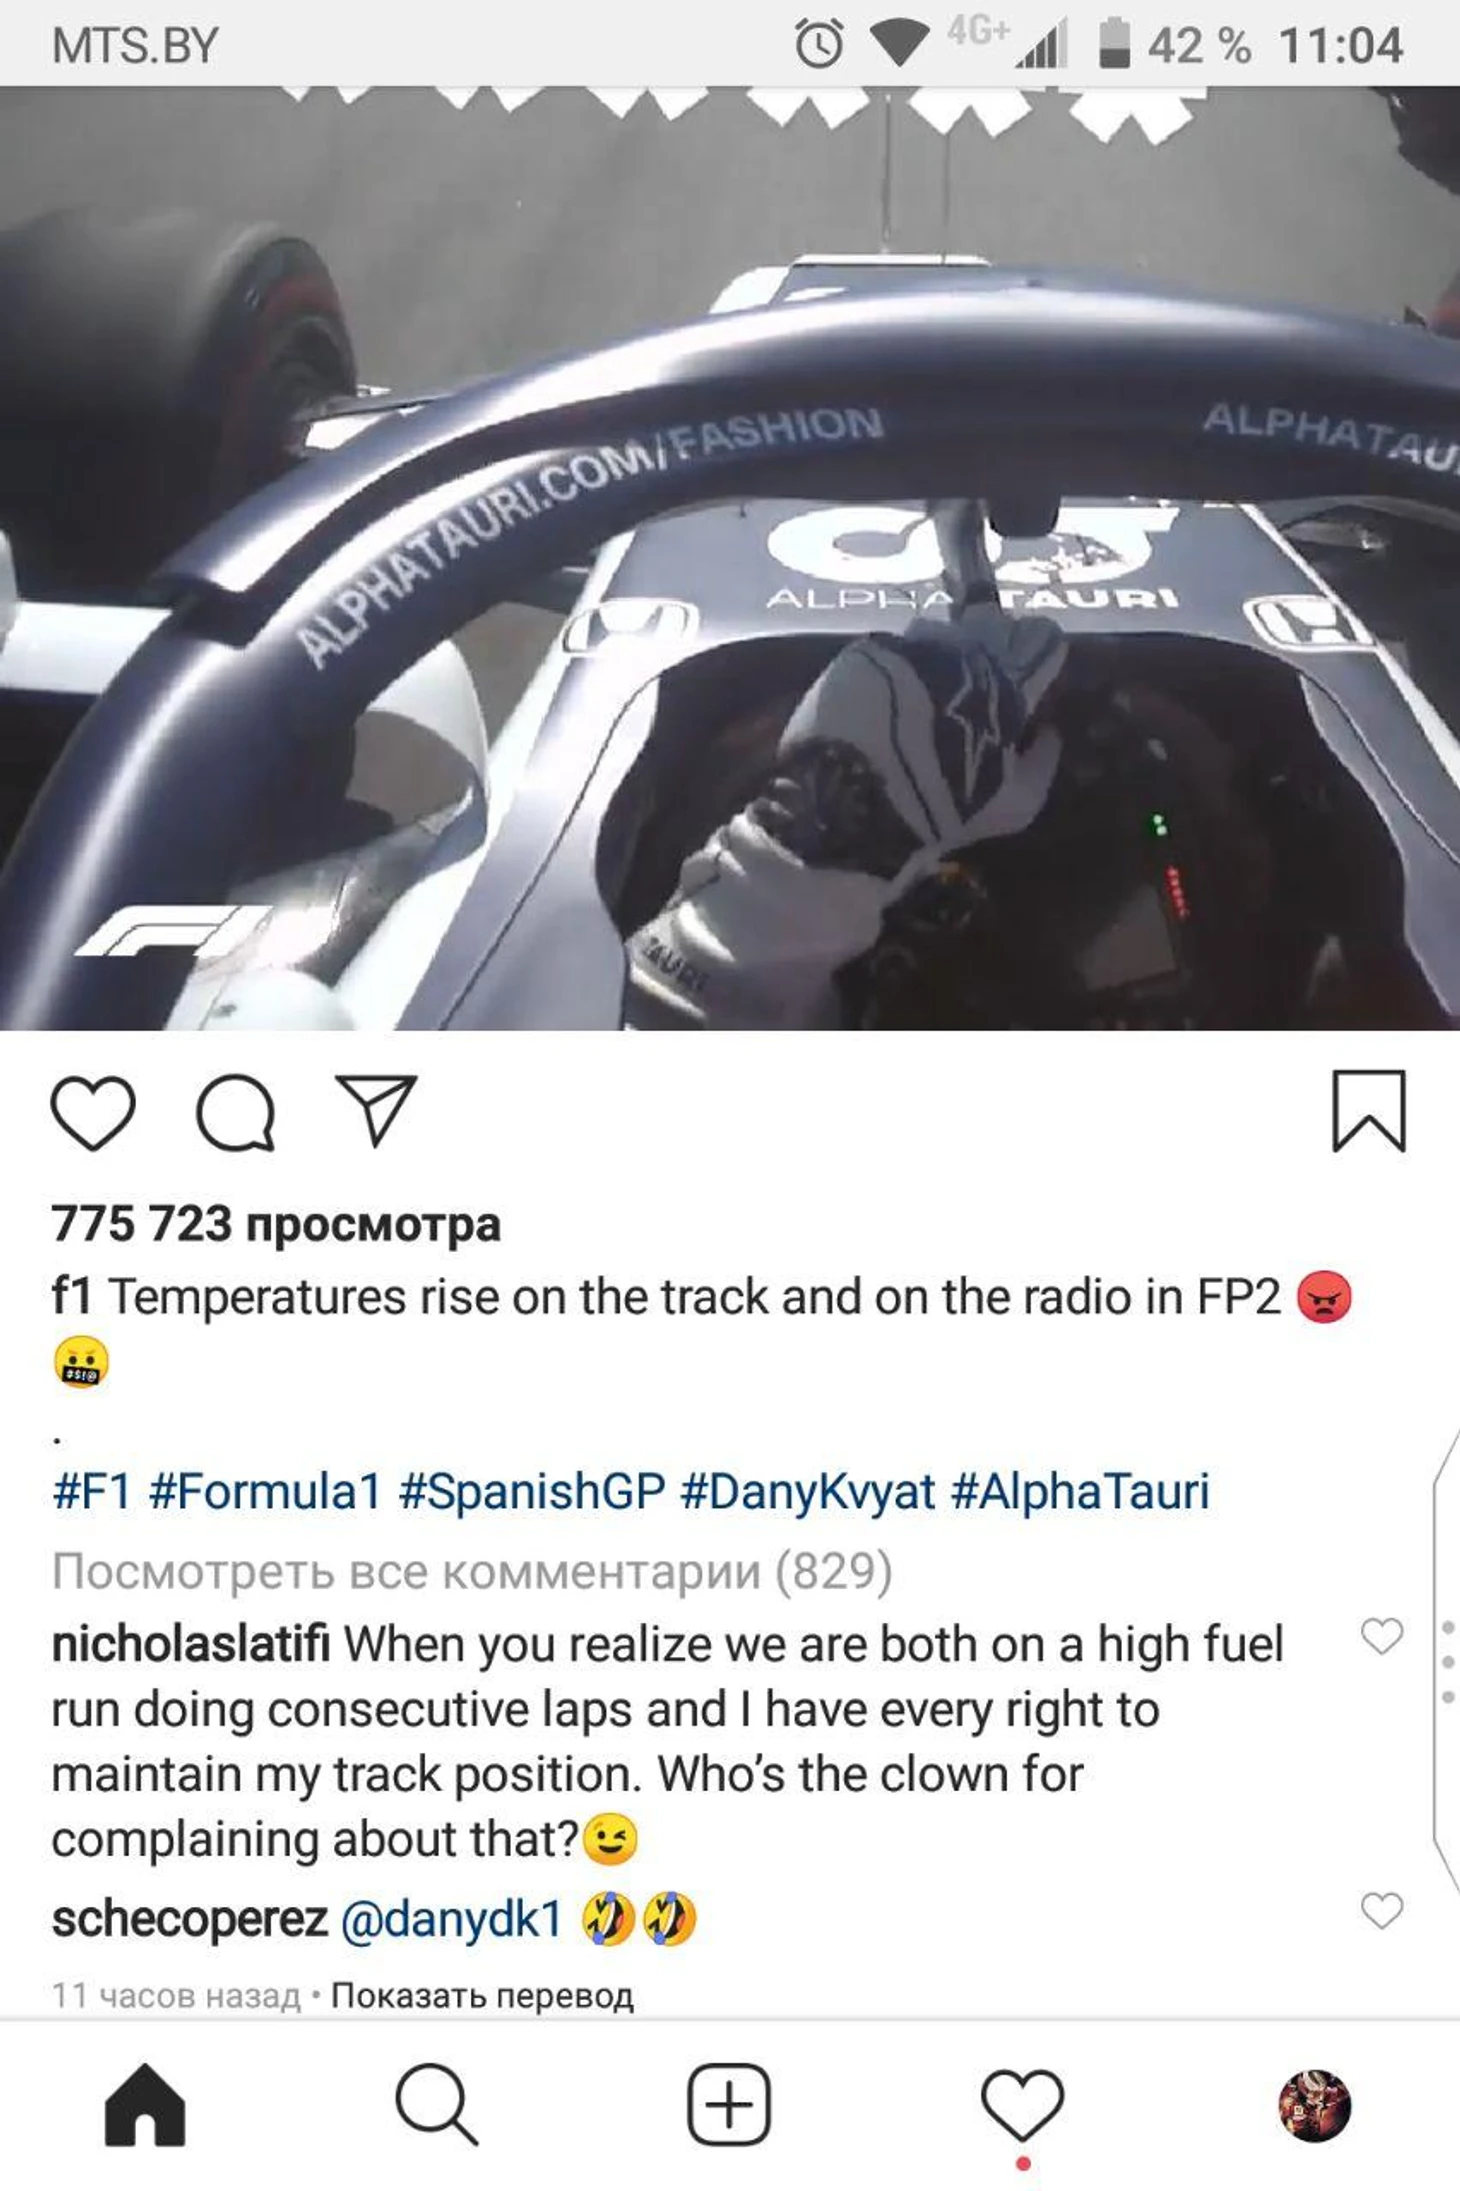1460x2191 pixels.
Task: Open #AlphaTauri hashtag
Action: (1080, 1490)
